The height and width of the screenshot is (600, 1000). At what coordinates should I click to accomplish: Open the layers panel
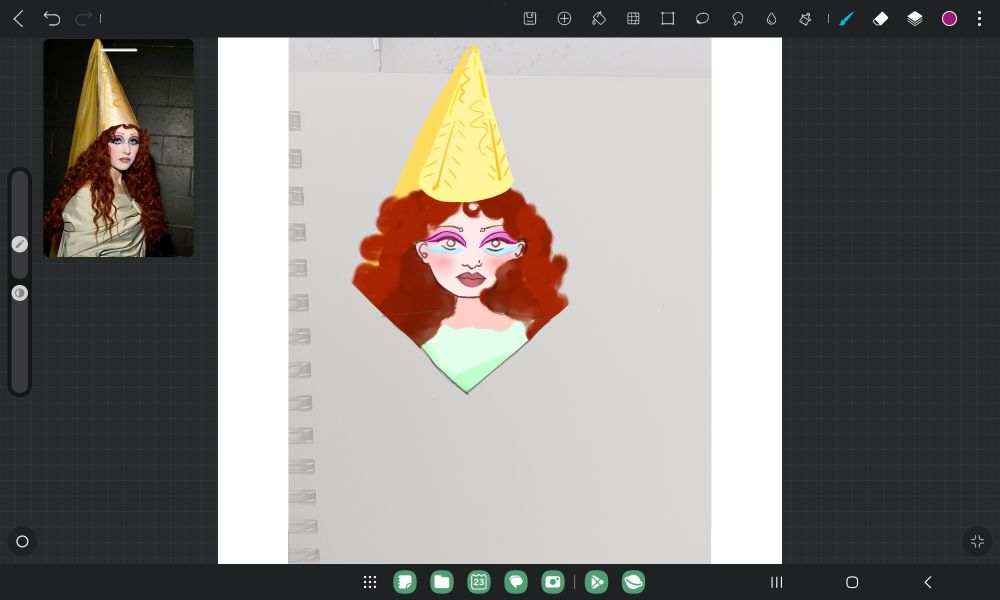pos(915,18)
